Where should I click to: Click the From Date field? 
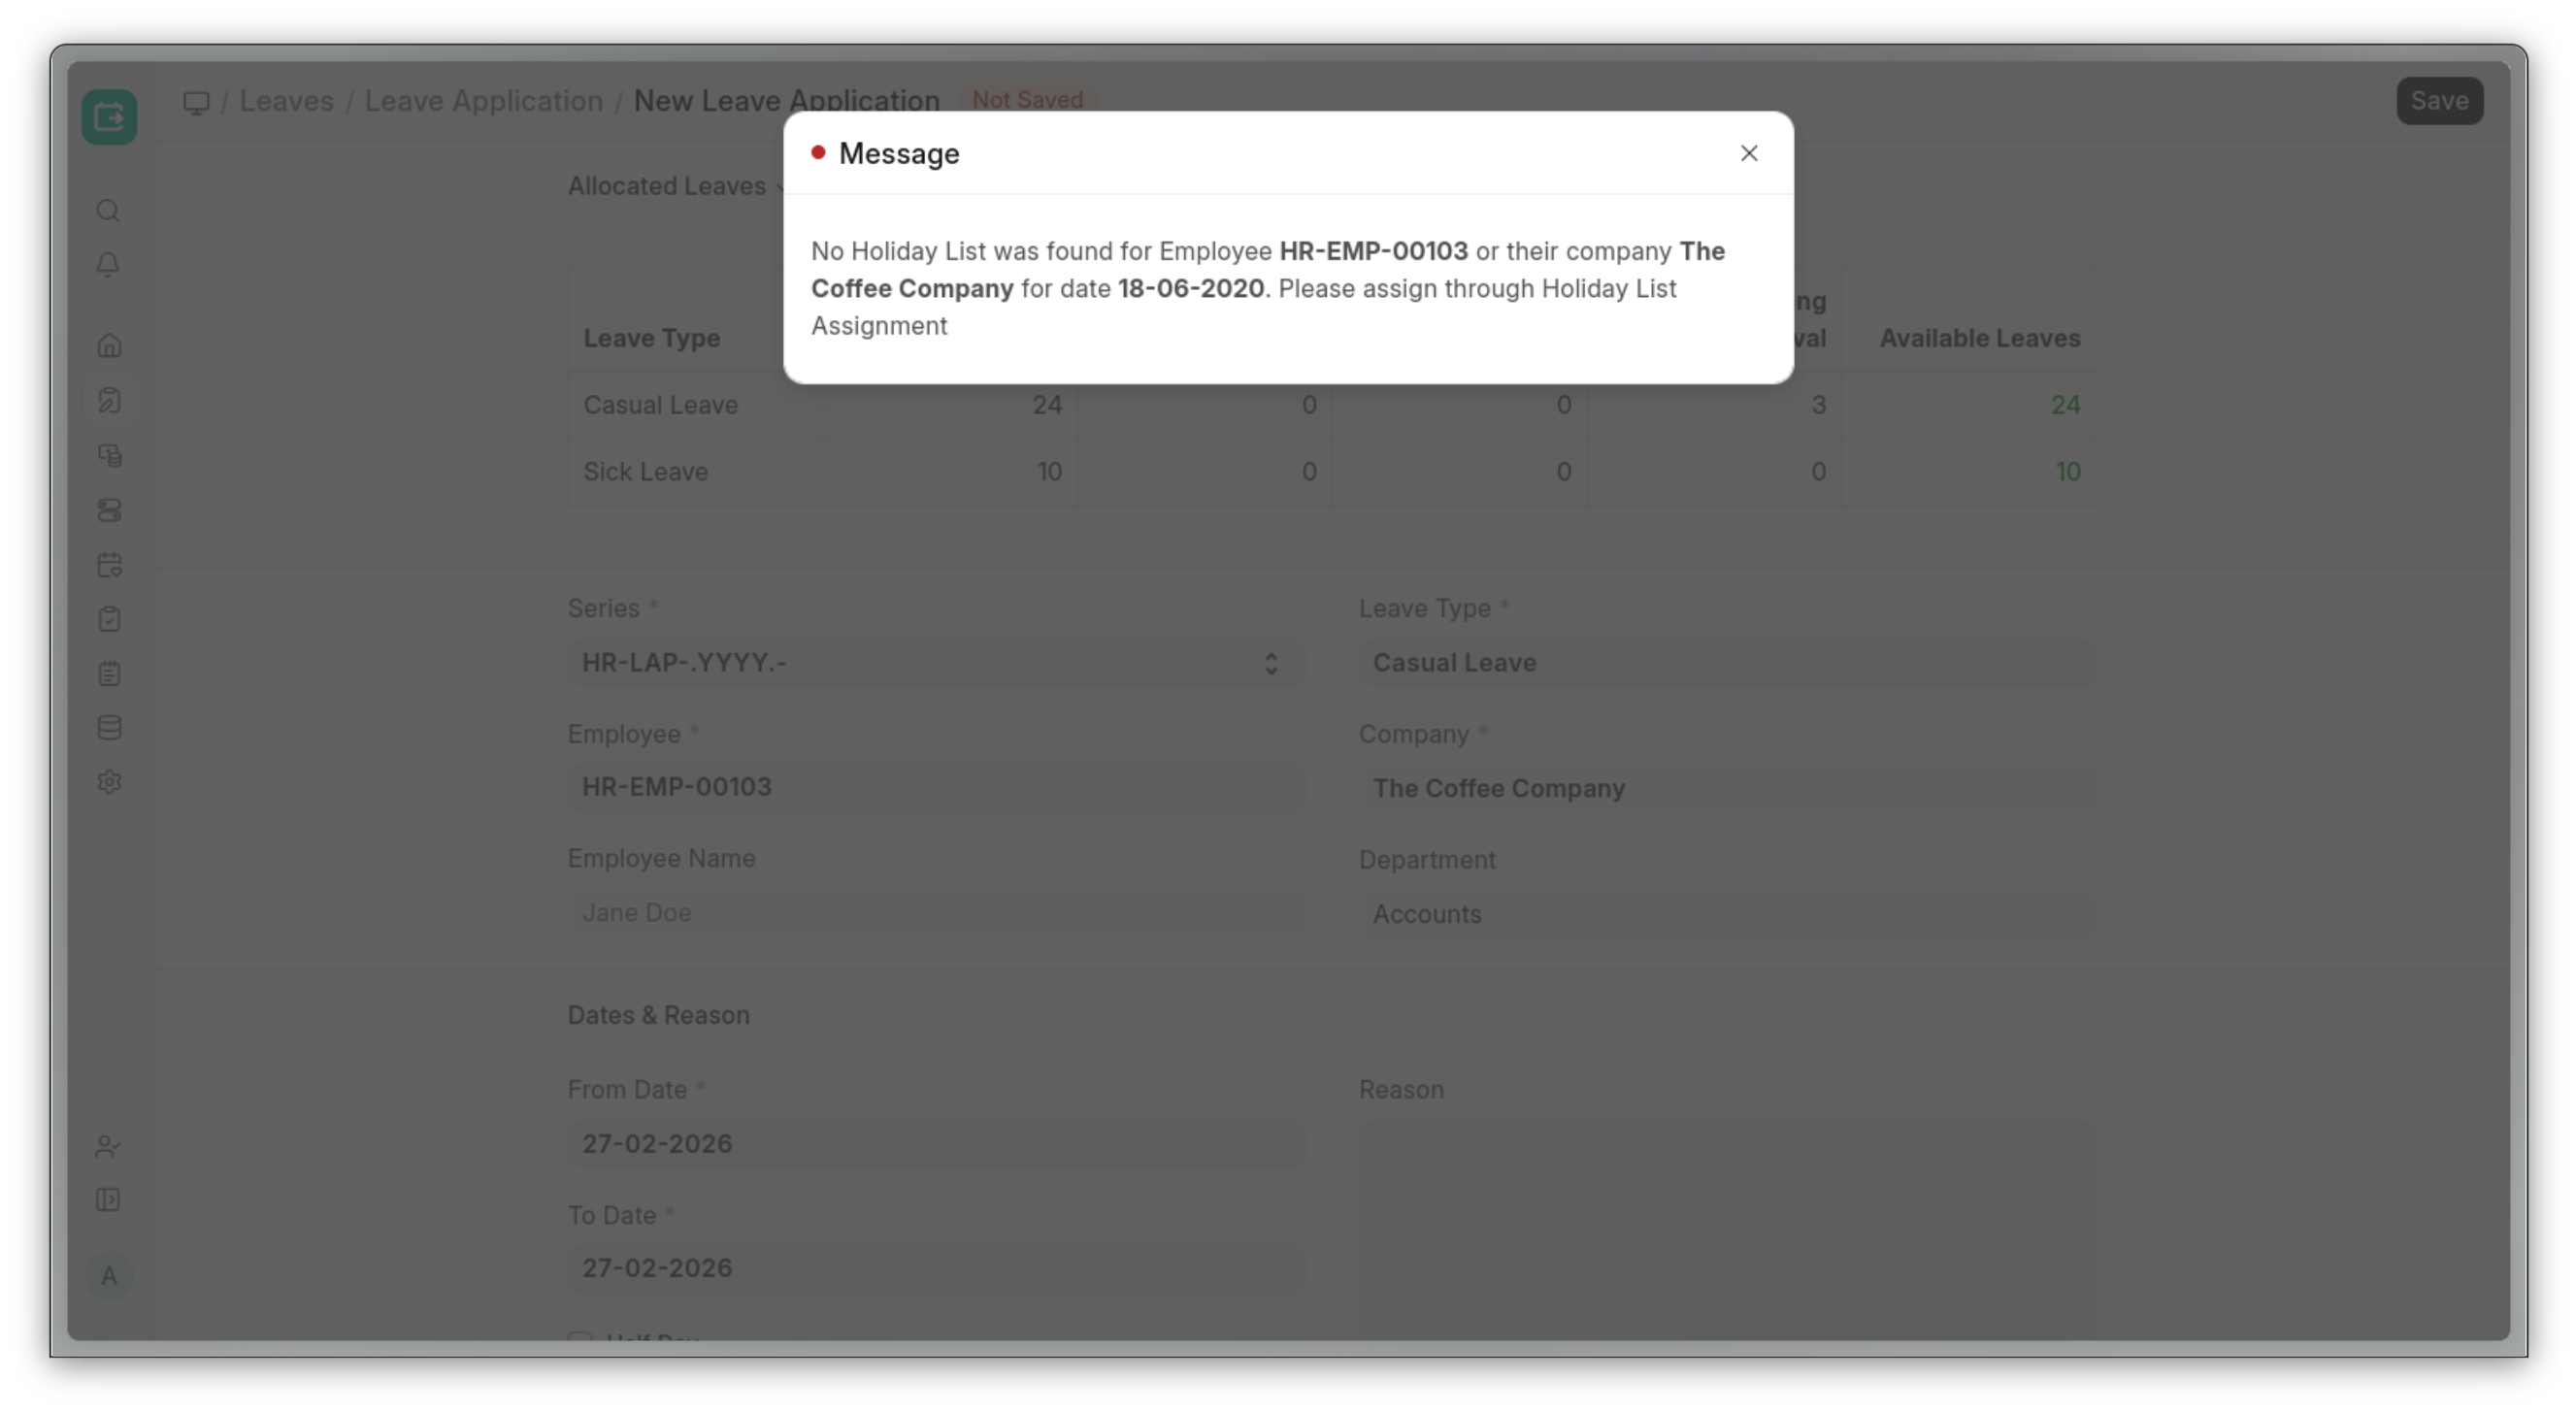click(935, 1144)
